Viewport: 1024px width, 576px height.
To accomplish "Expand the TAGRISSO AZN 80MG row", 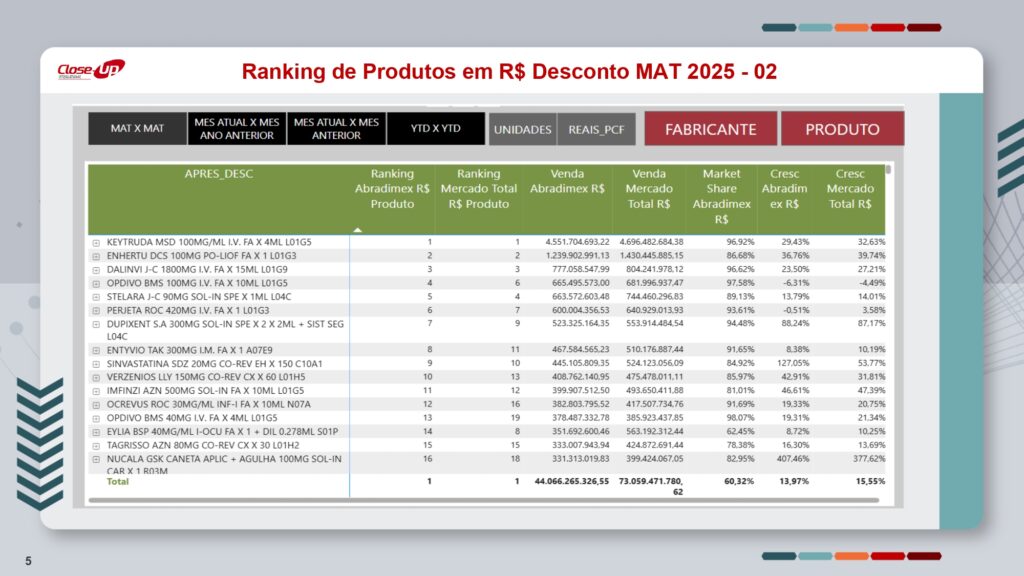I will pyautogui.click(x=96, y=445).
